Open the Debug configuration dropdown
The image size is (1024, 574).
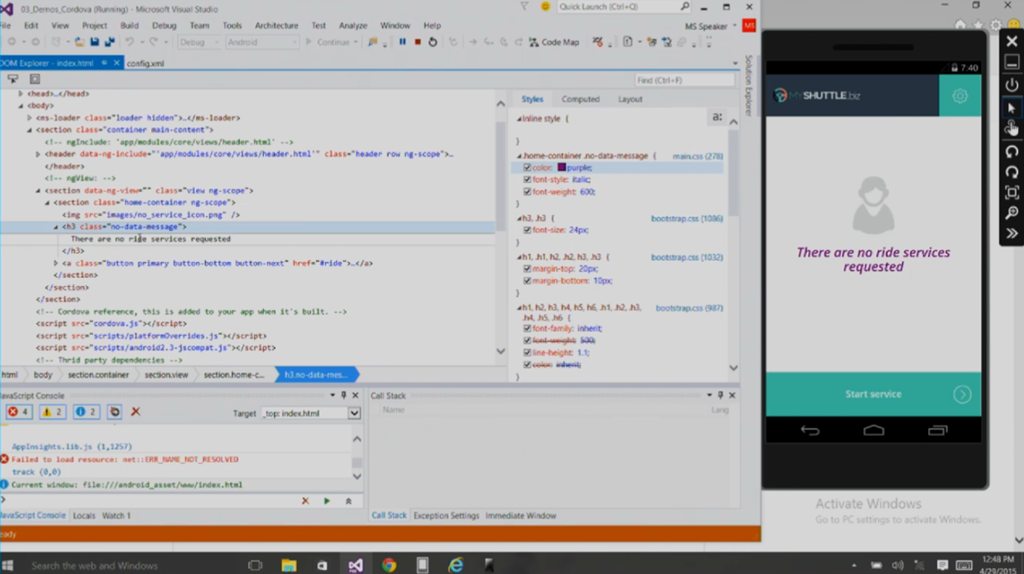coord(199,42)
